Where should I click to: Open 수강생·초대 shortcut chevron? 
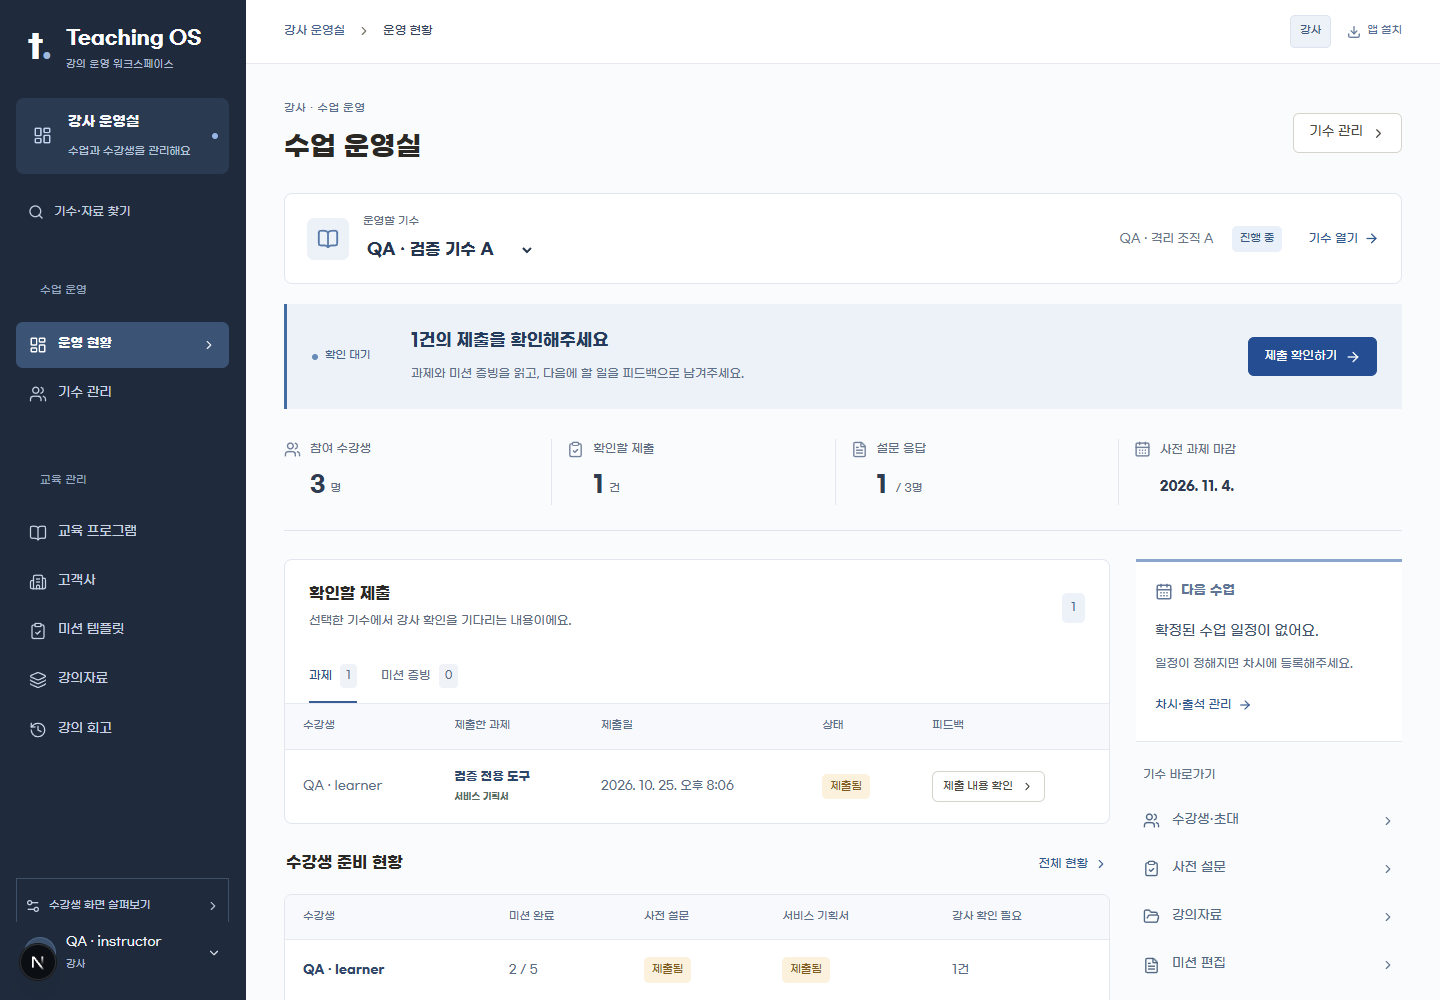pos(1388,821)
